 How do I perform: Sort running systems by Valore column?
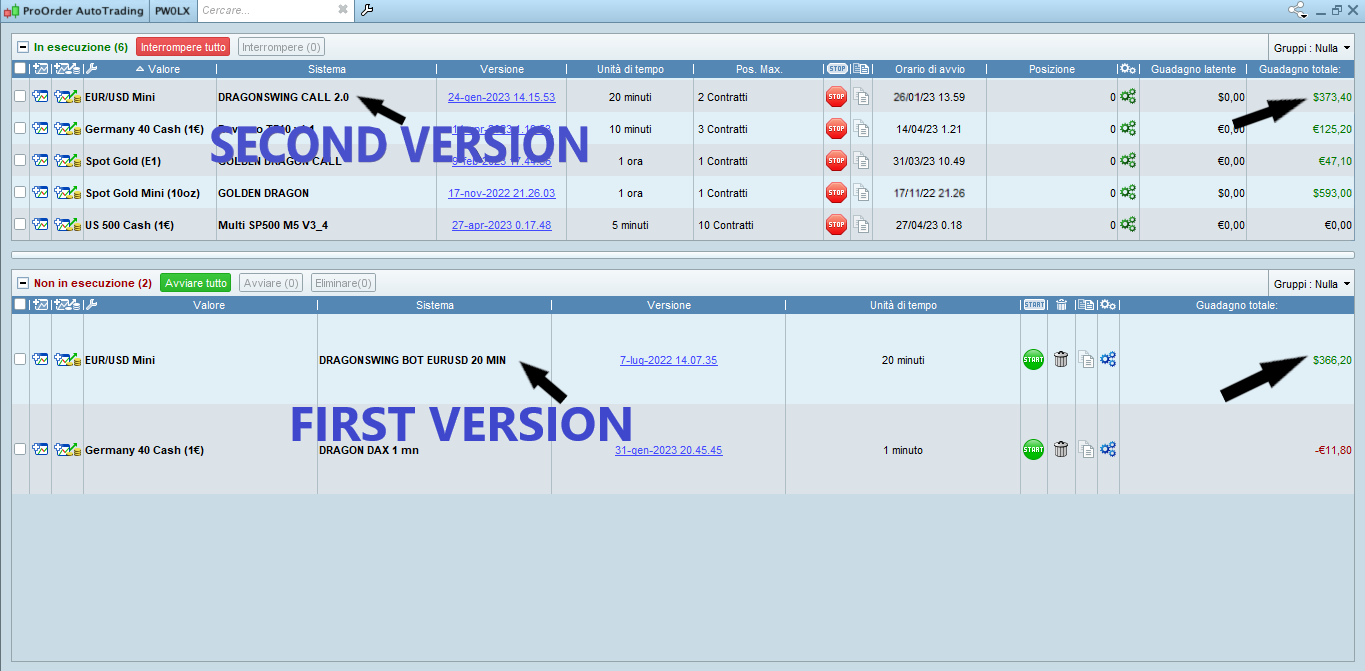point(158,69)
